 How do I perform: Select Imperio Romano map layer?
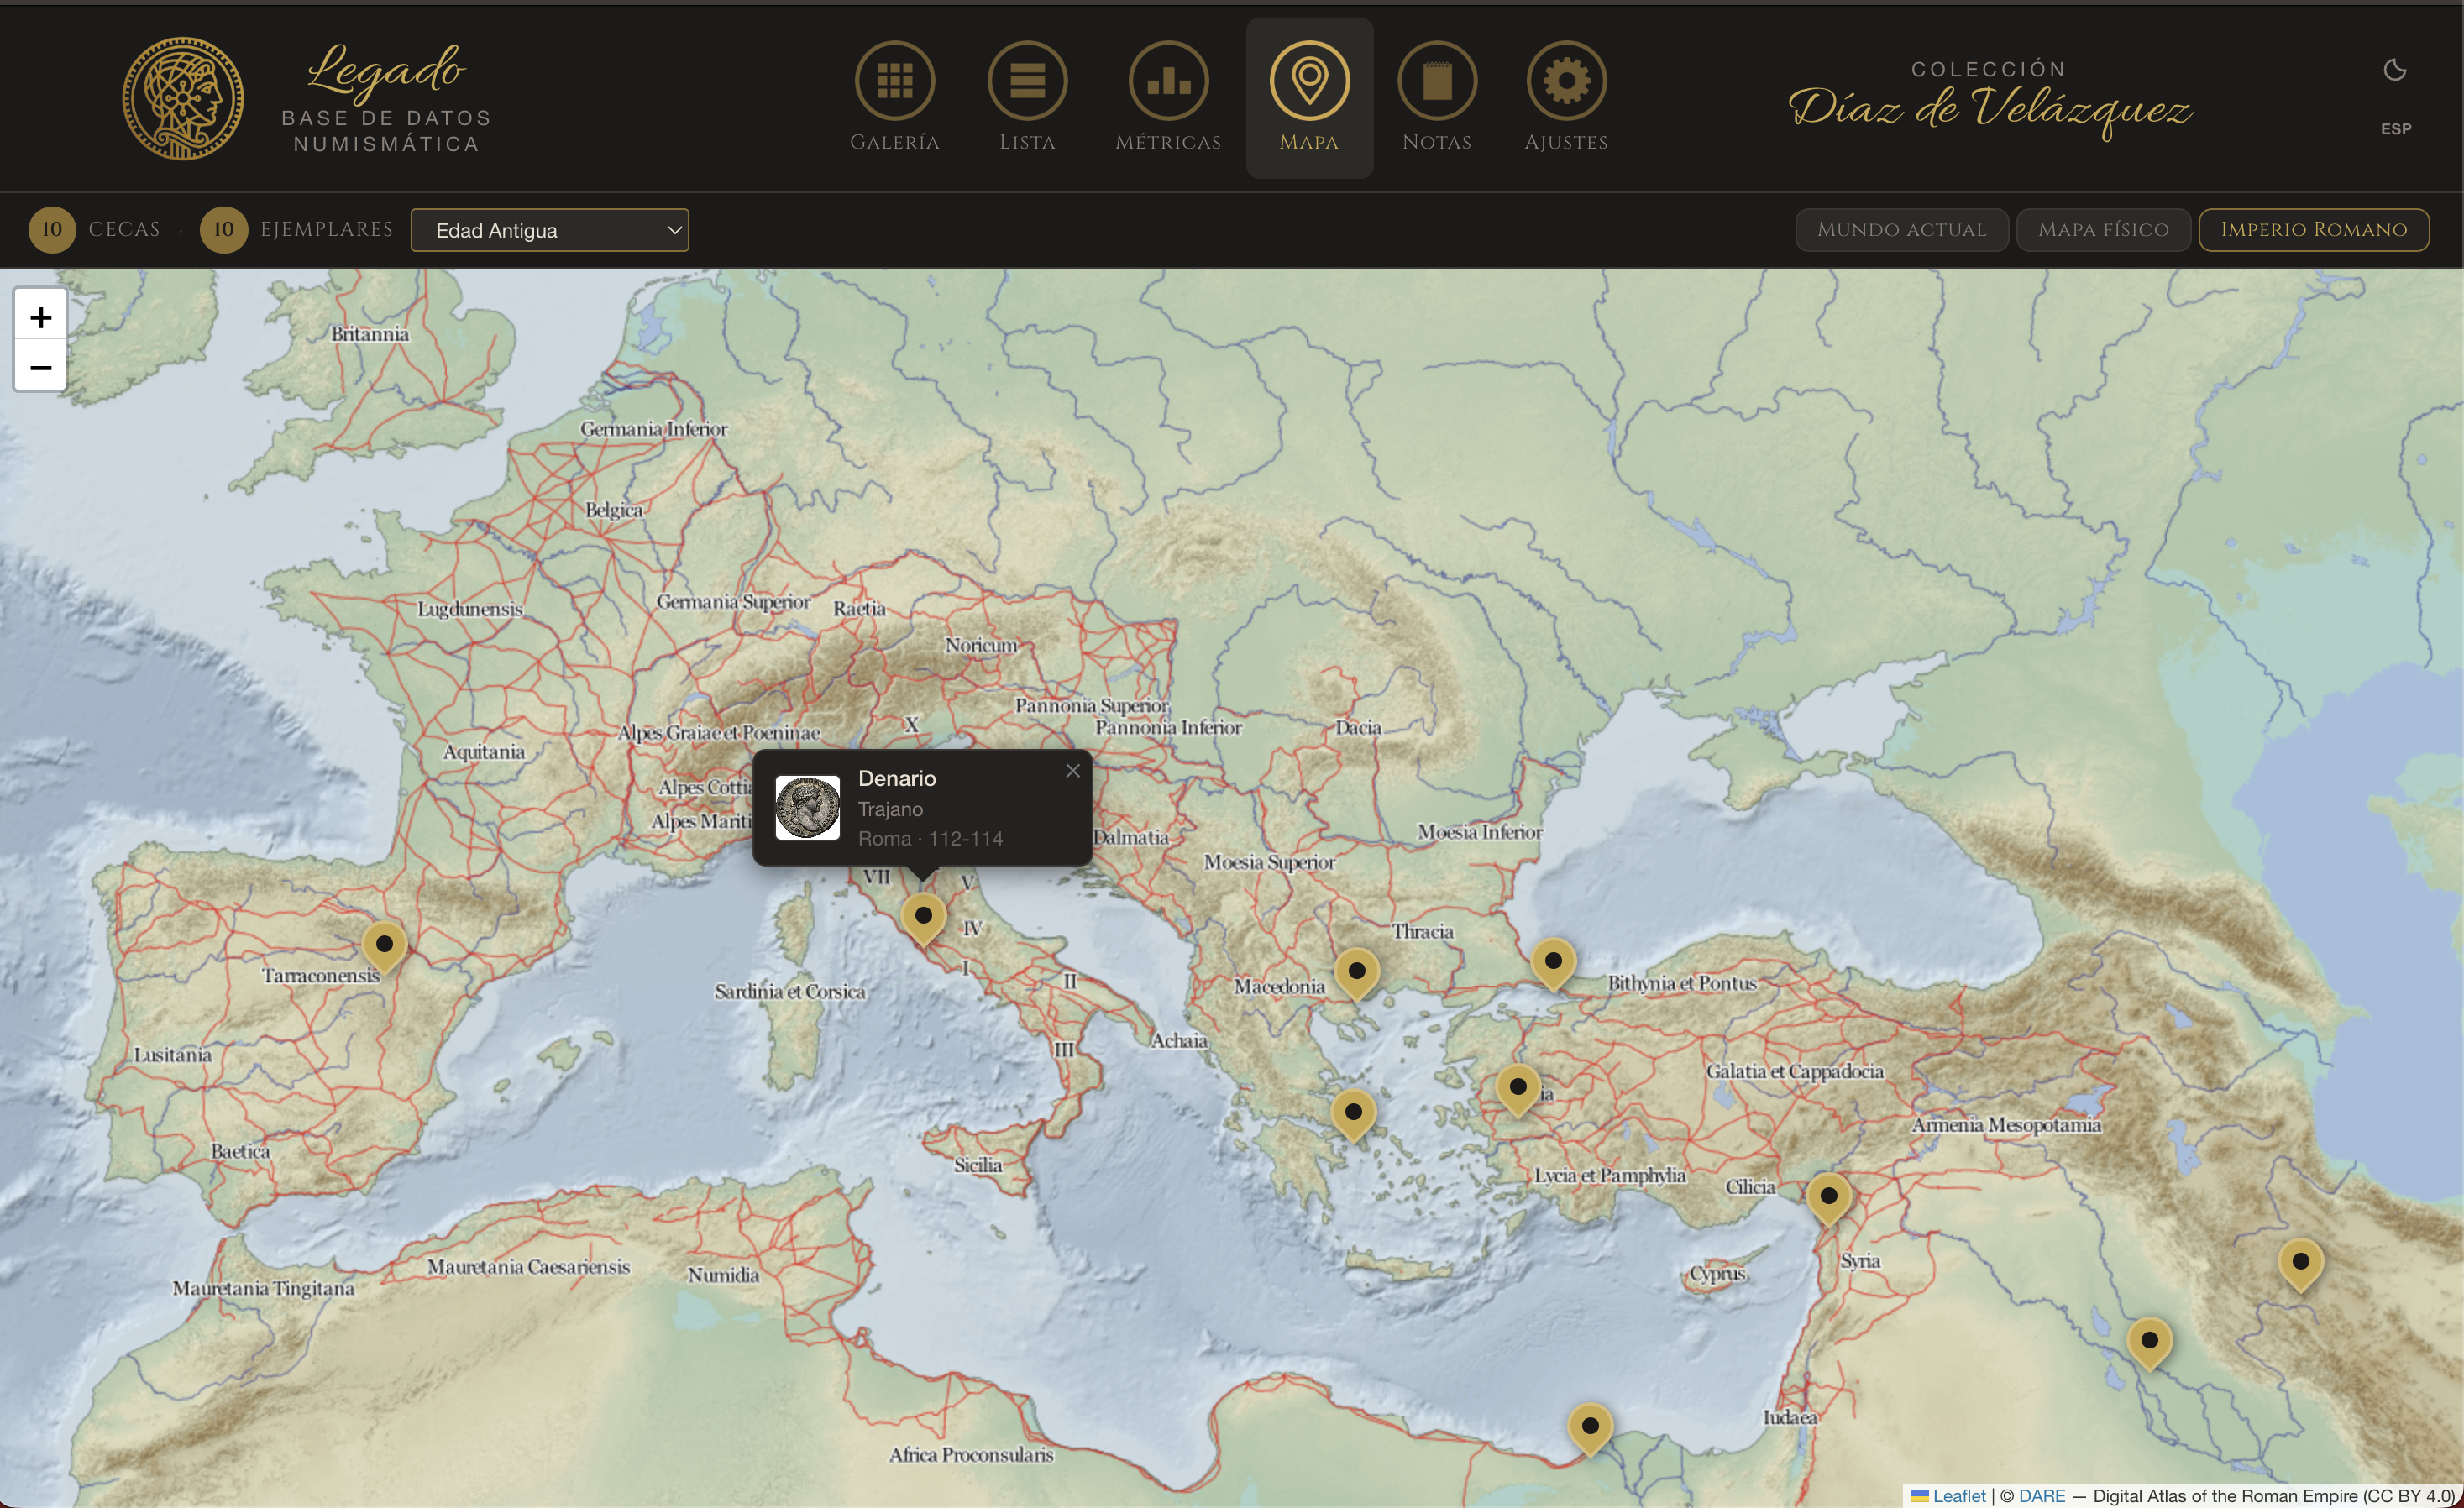(x=2313, y=230)
